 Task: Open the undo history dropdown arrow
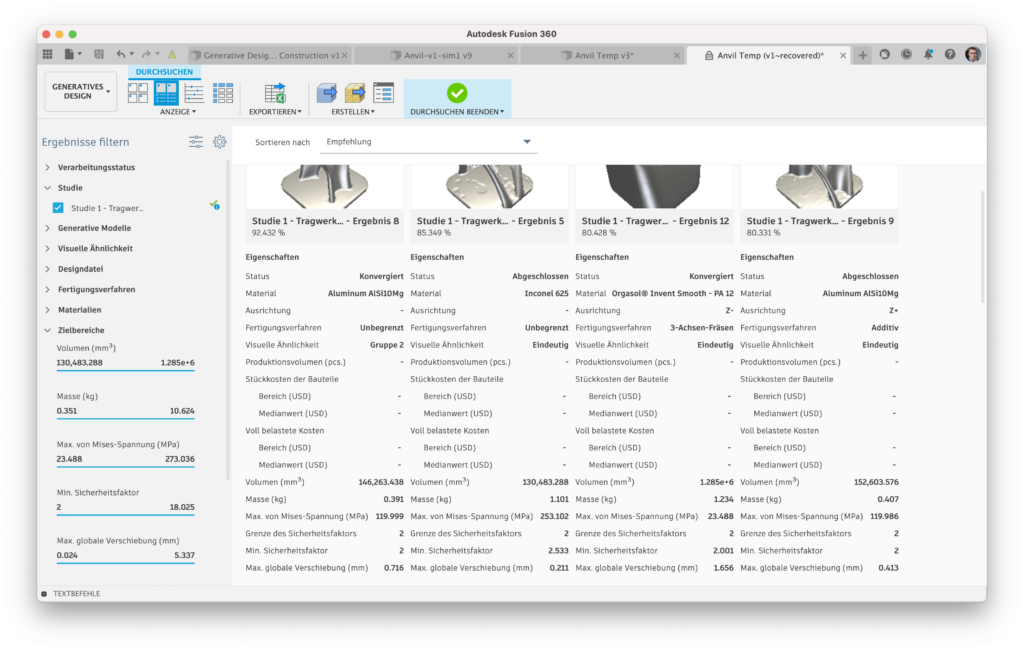(132, 55)
